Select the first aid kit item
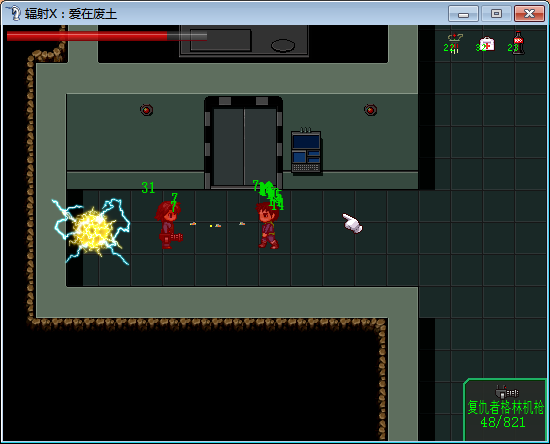This screenshot has height=444, width=550. [x=487, y=44]
